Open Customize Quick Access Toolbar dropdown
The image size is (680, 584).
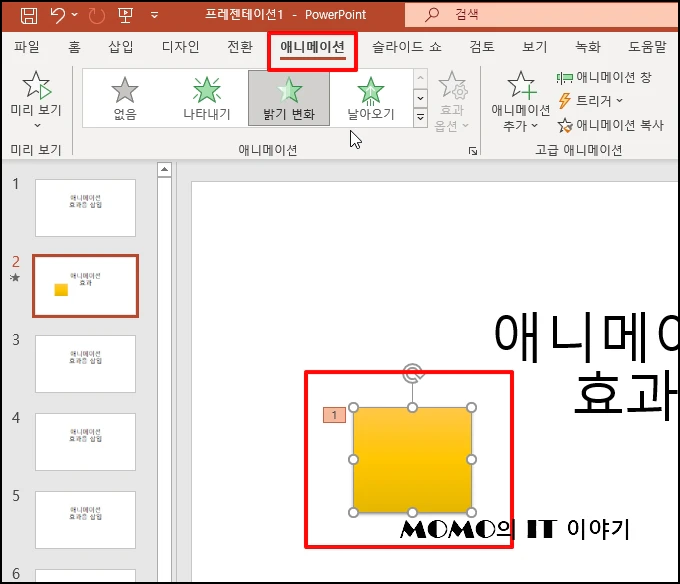(154, 15)
